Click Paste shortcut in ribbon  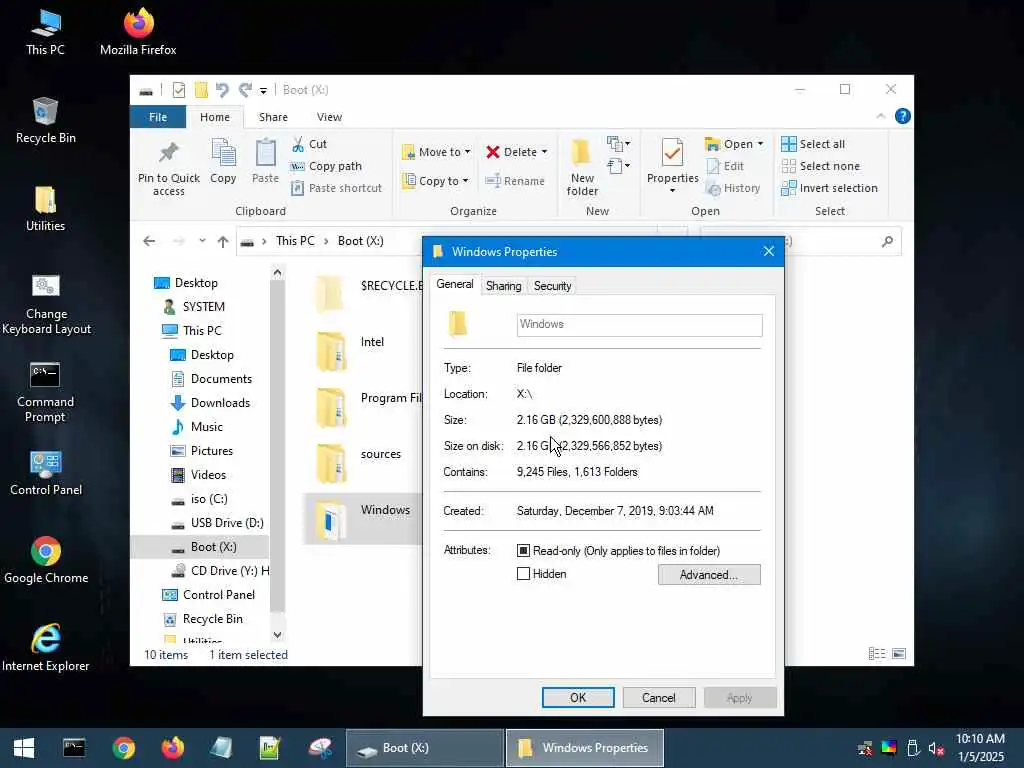[336, 188]
